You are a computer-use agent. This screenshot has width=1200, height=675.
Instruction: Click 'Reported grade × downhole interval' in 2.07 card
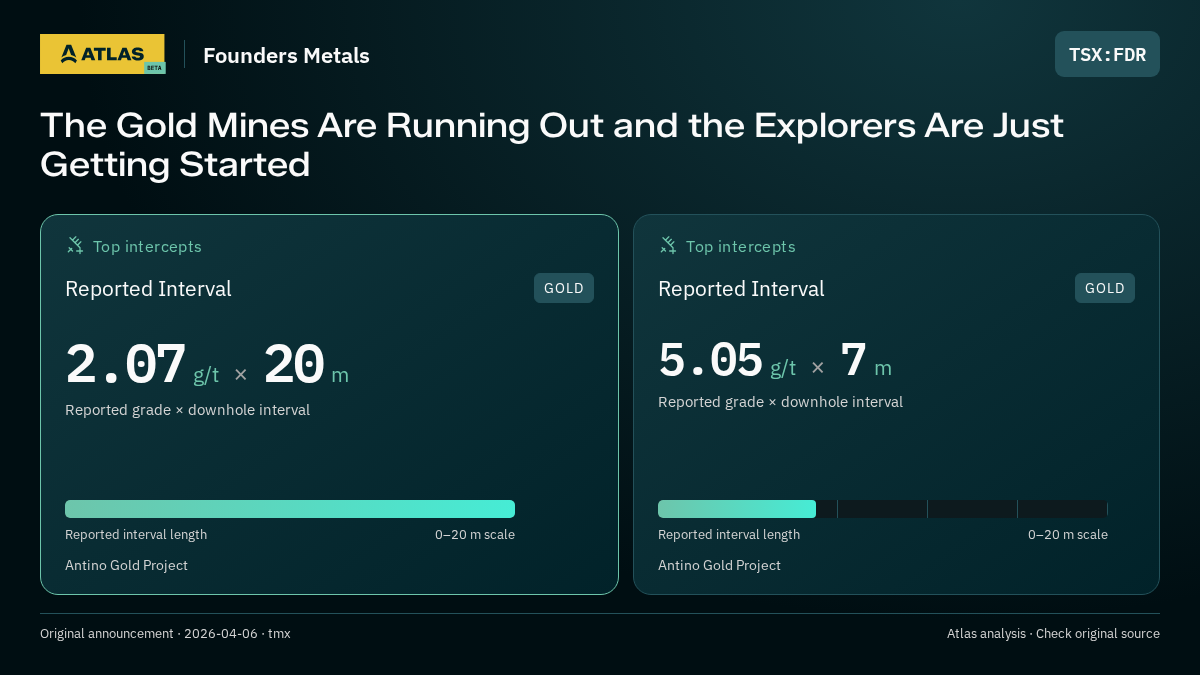coord(187,410)
